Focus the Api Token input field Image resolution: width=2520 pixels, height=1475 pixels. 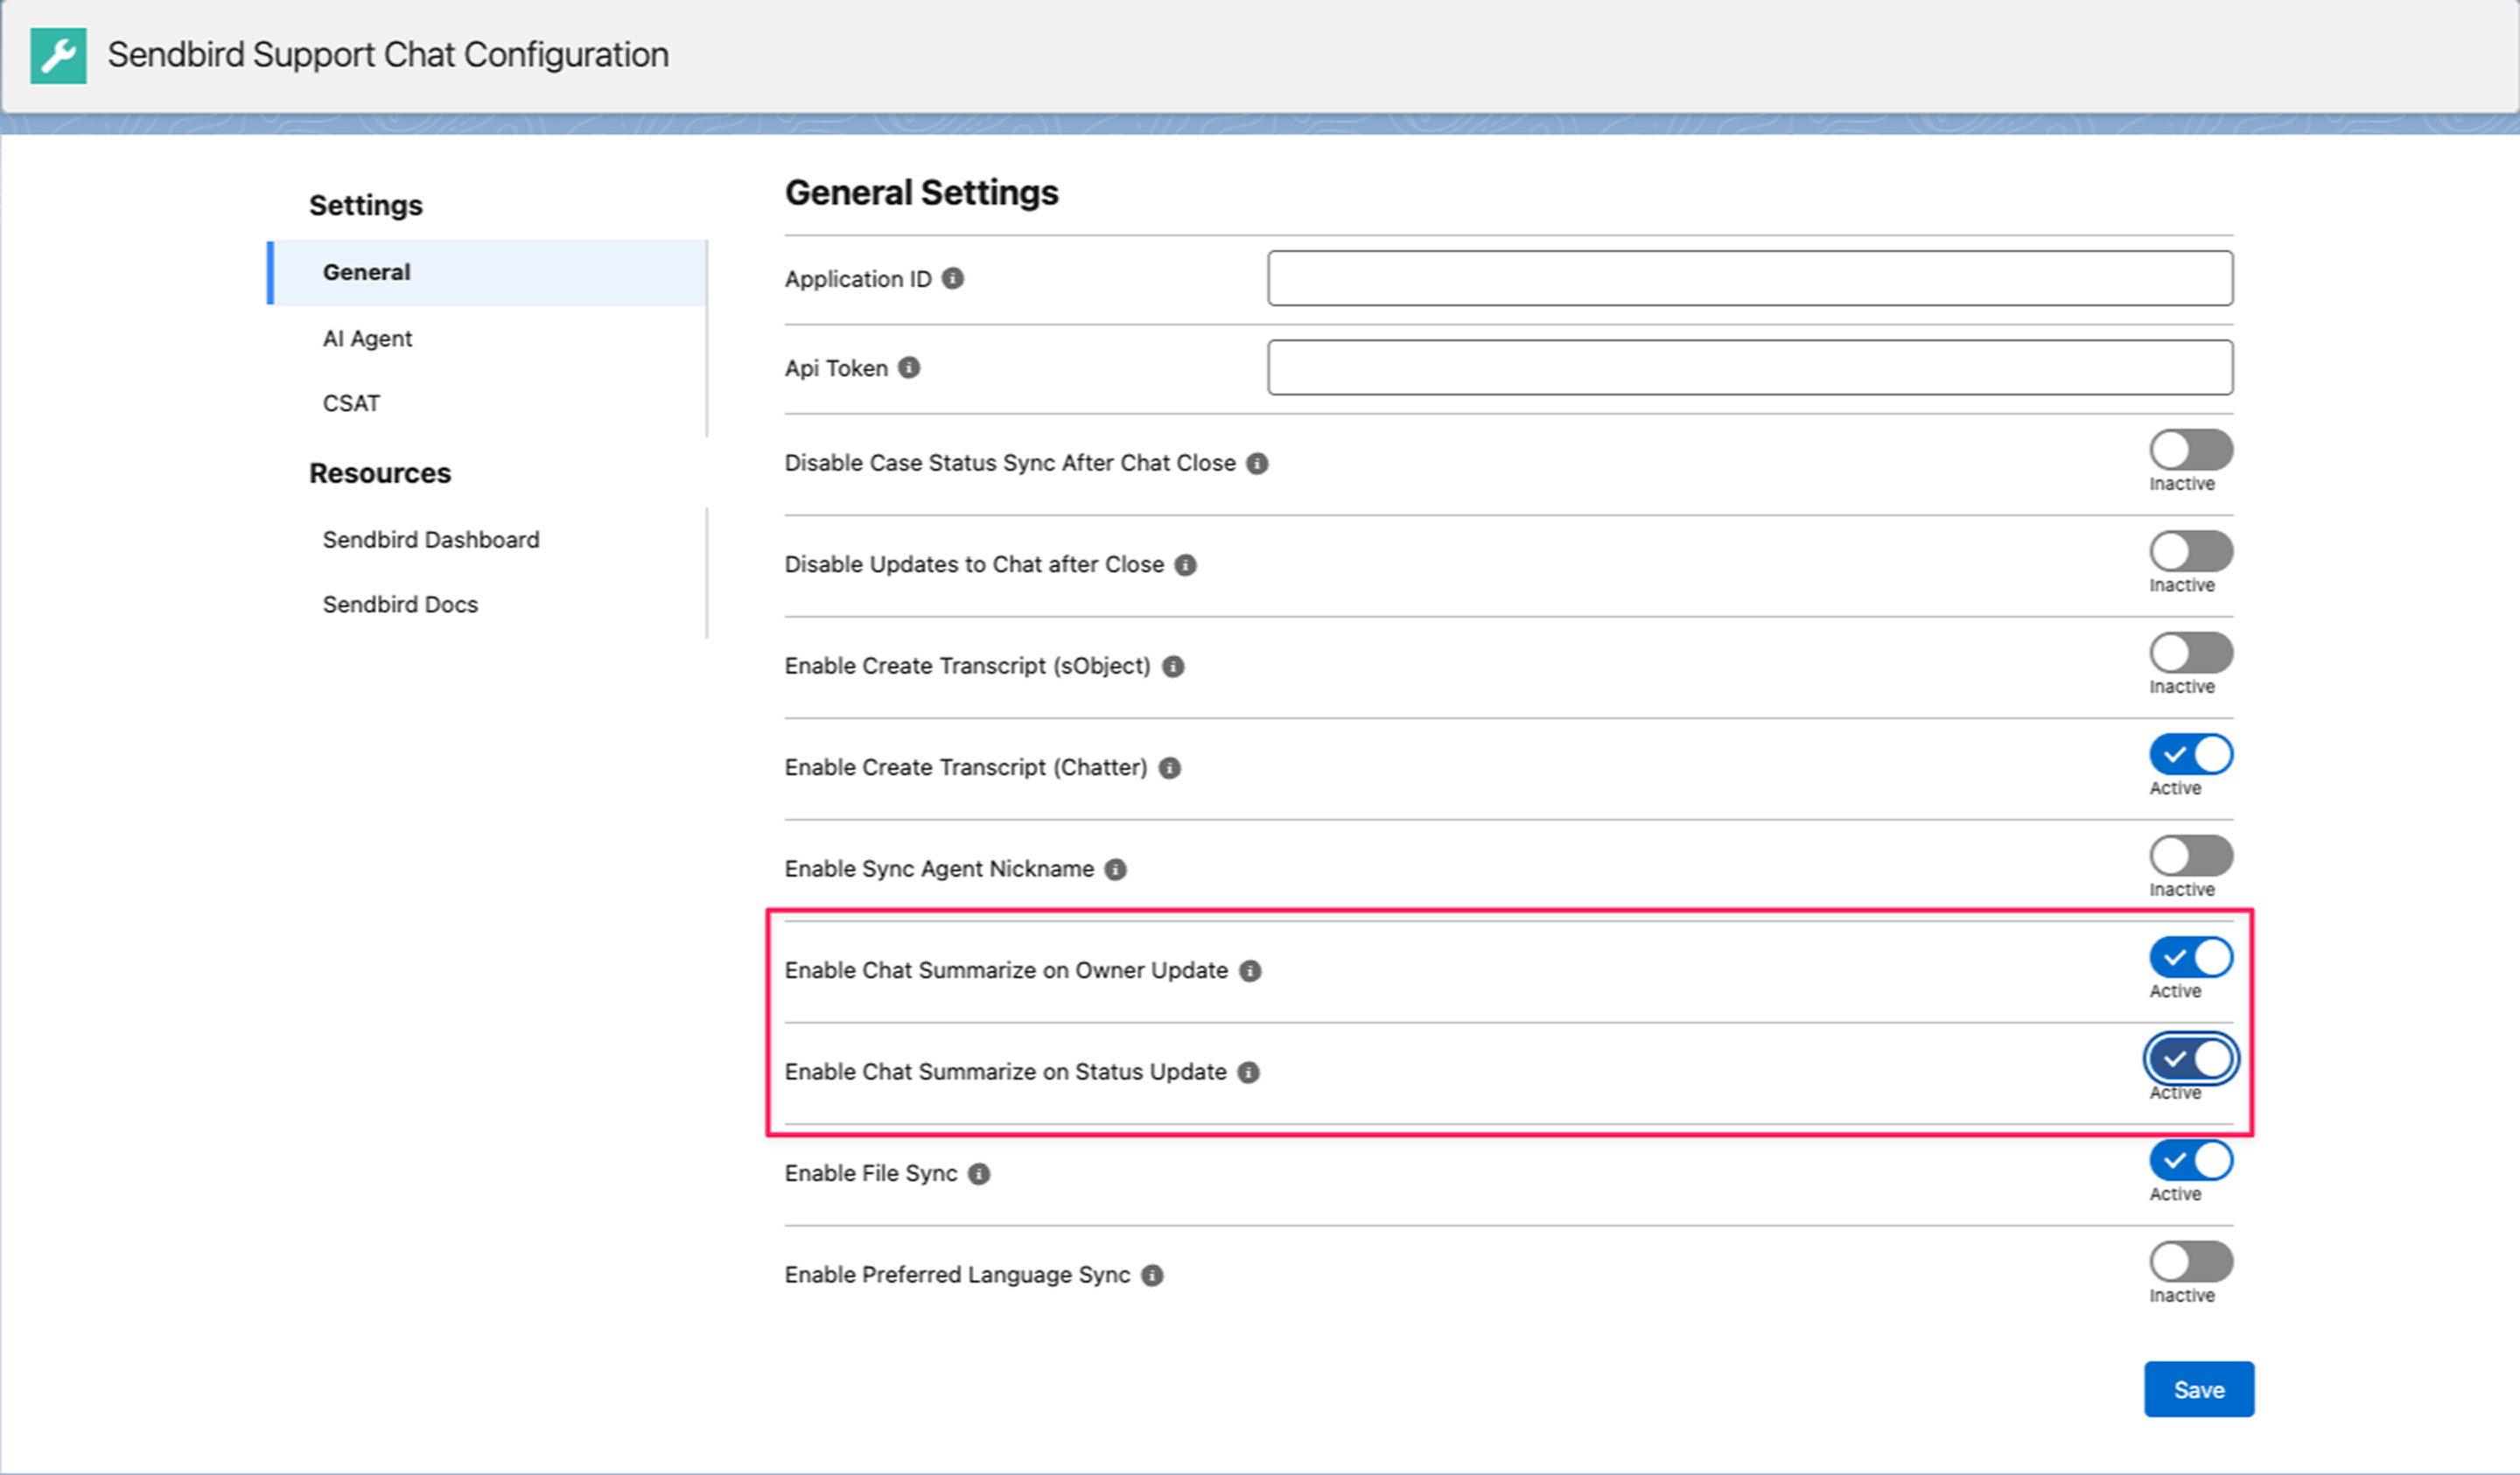coord(1750,368)
